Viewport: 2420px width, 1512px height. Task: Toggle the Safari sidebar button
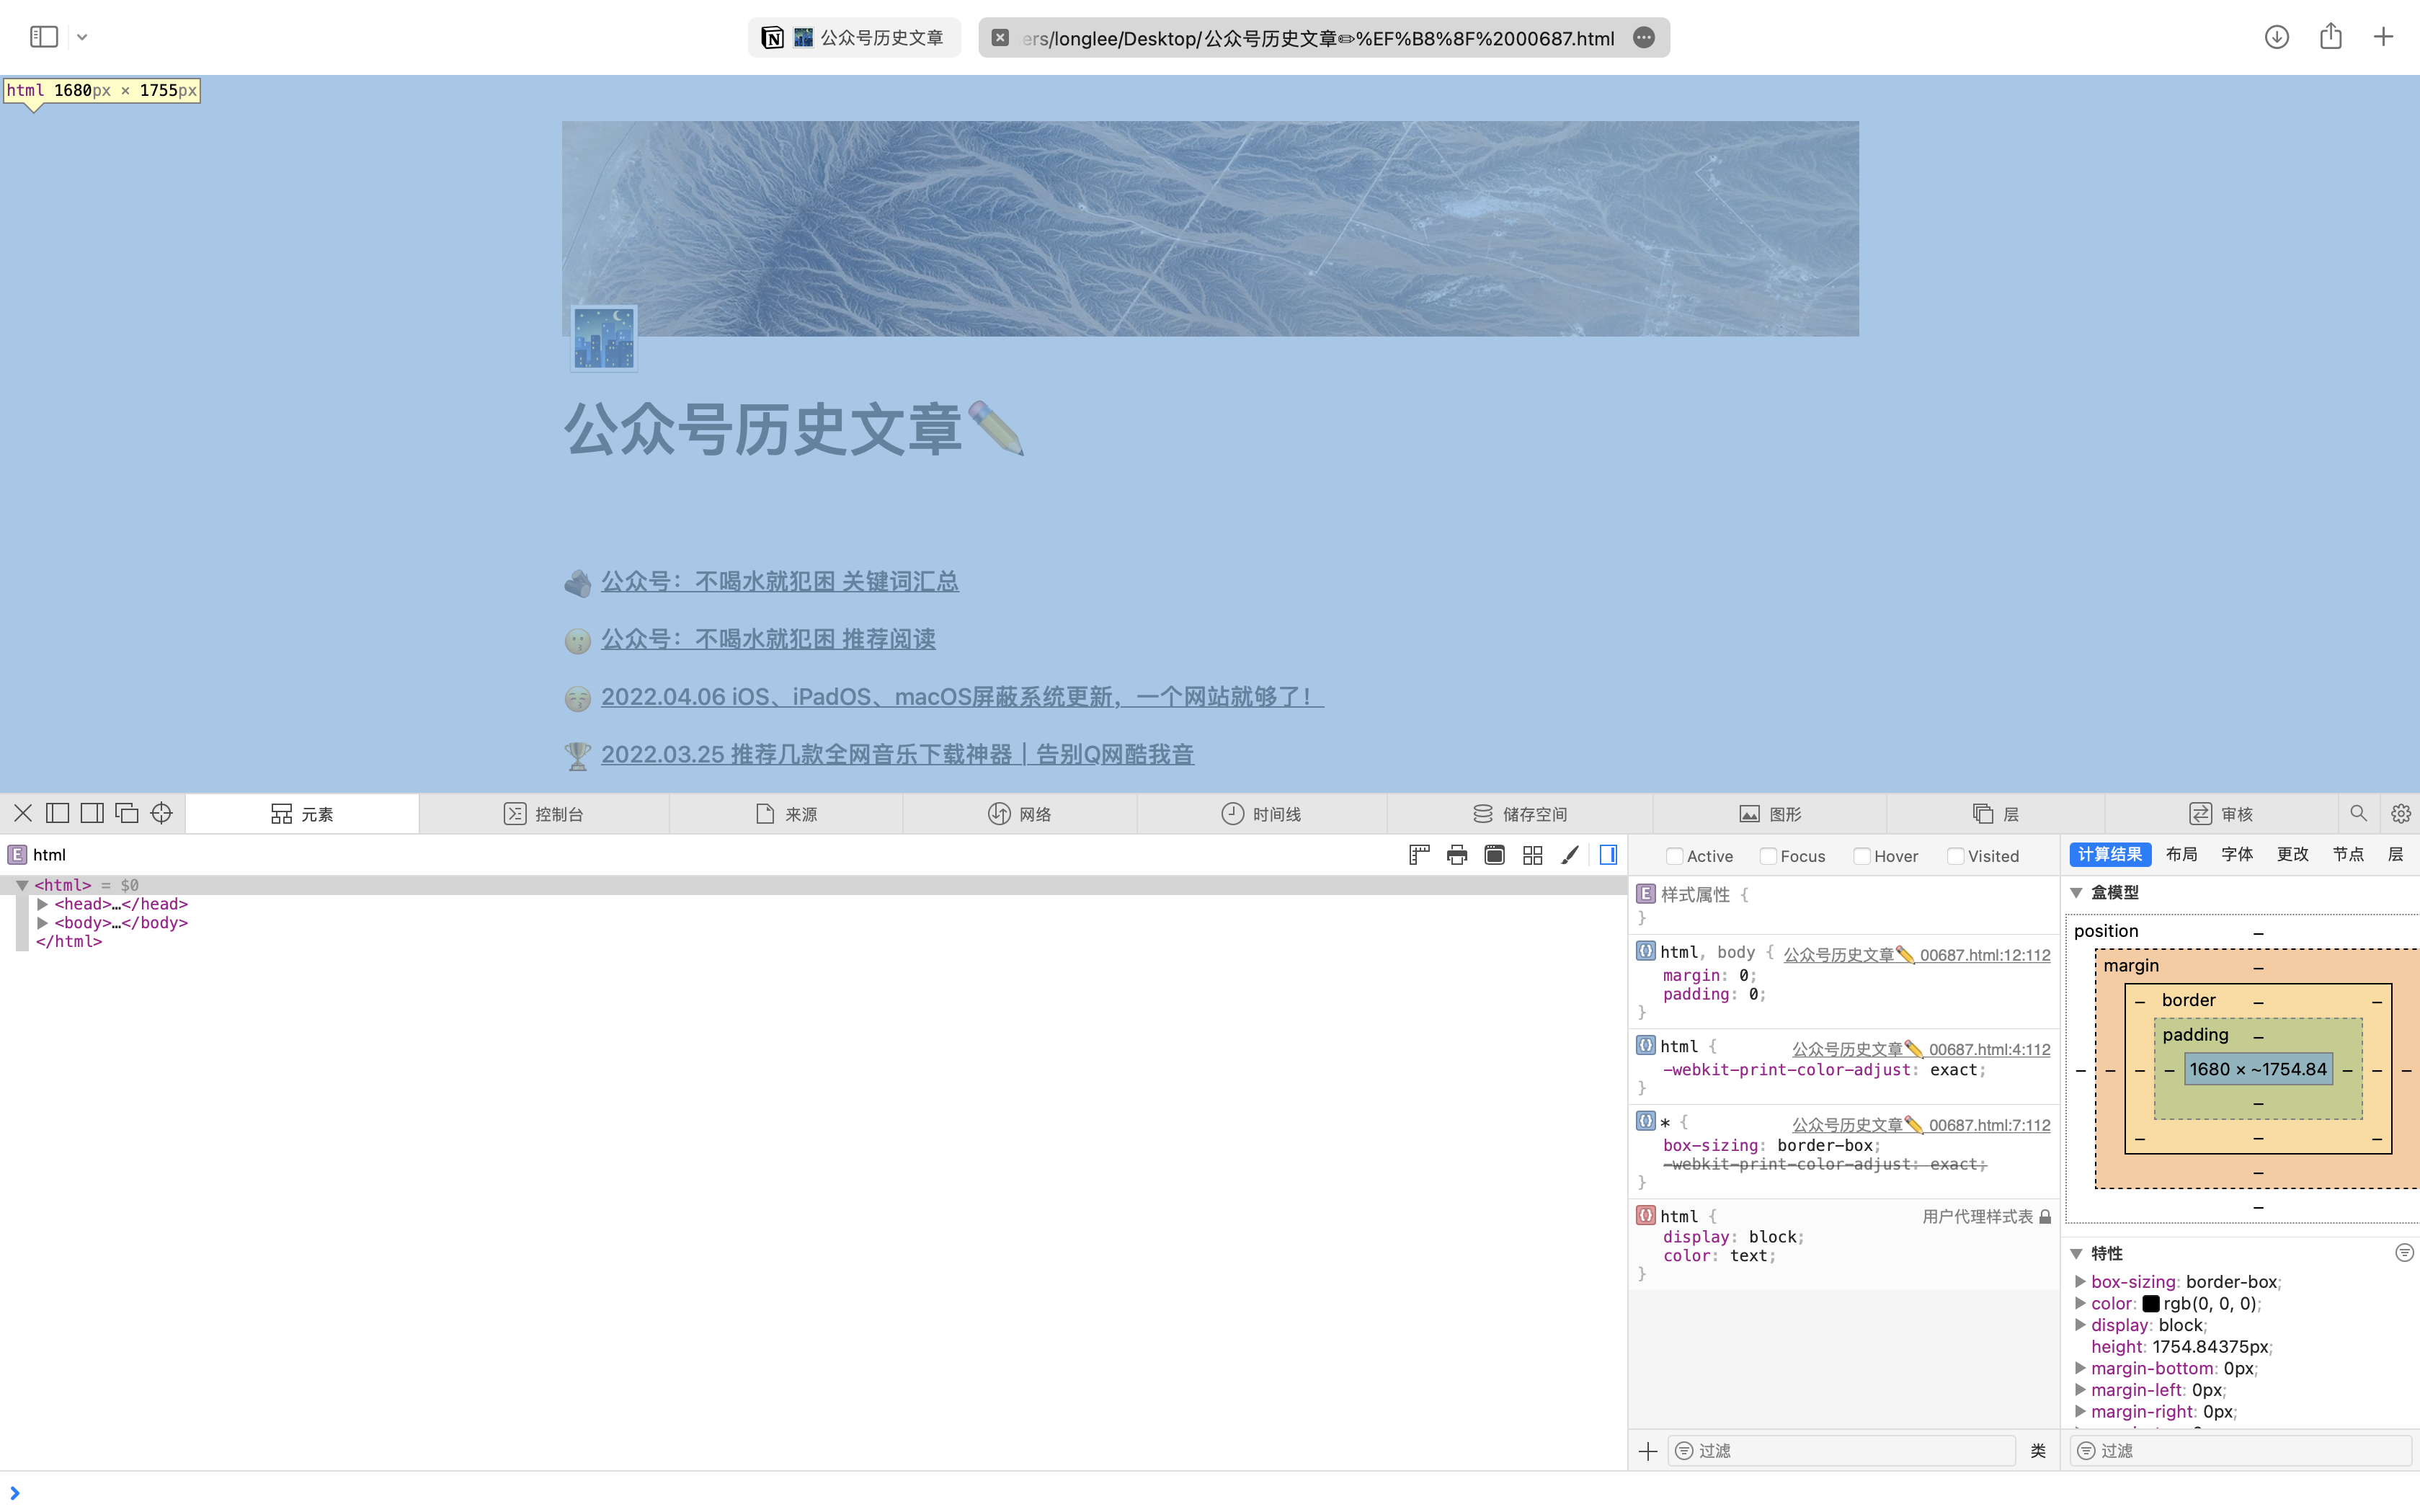[x=44, y=37]
